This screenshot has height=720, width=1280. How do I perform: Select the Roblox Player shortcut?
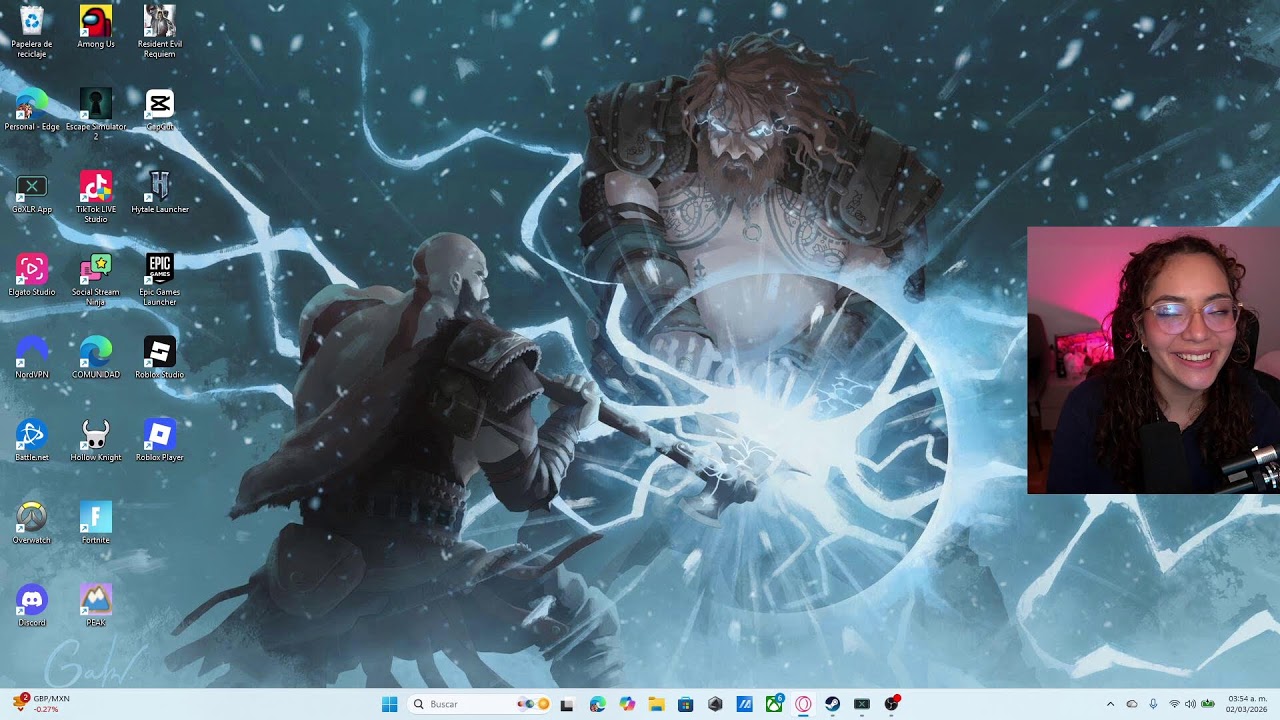[160, 441]
